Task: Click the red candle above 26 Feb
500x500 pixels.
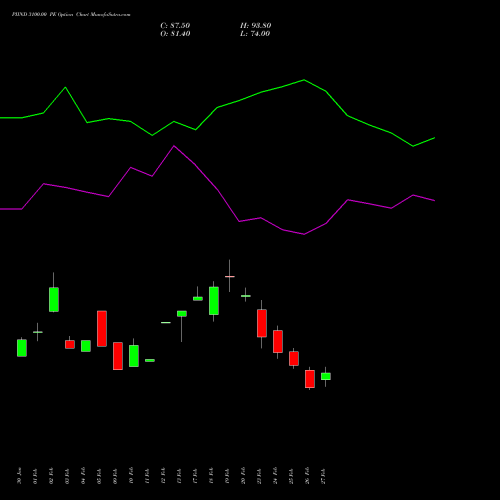Action: pos(310,379)
